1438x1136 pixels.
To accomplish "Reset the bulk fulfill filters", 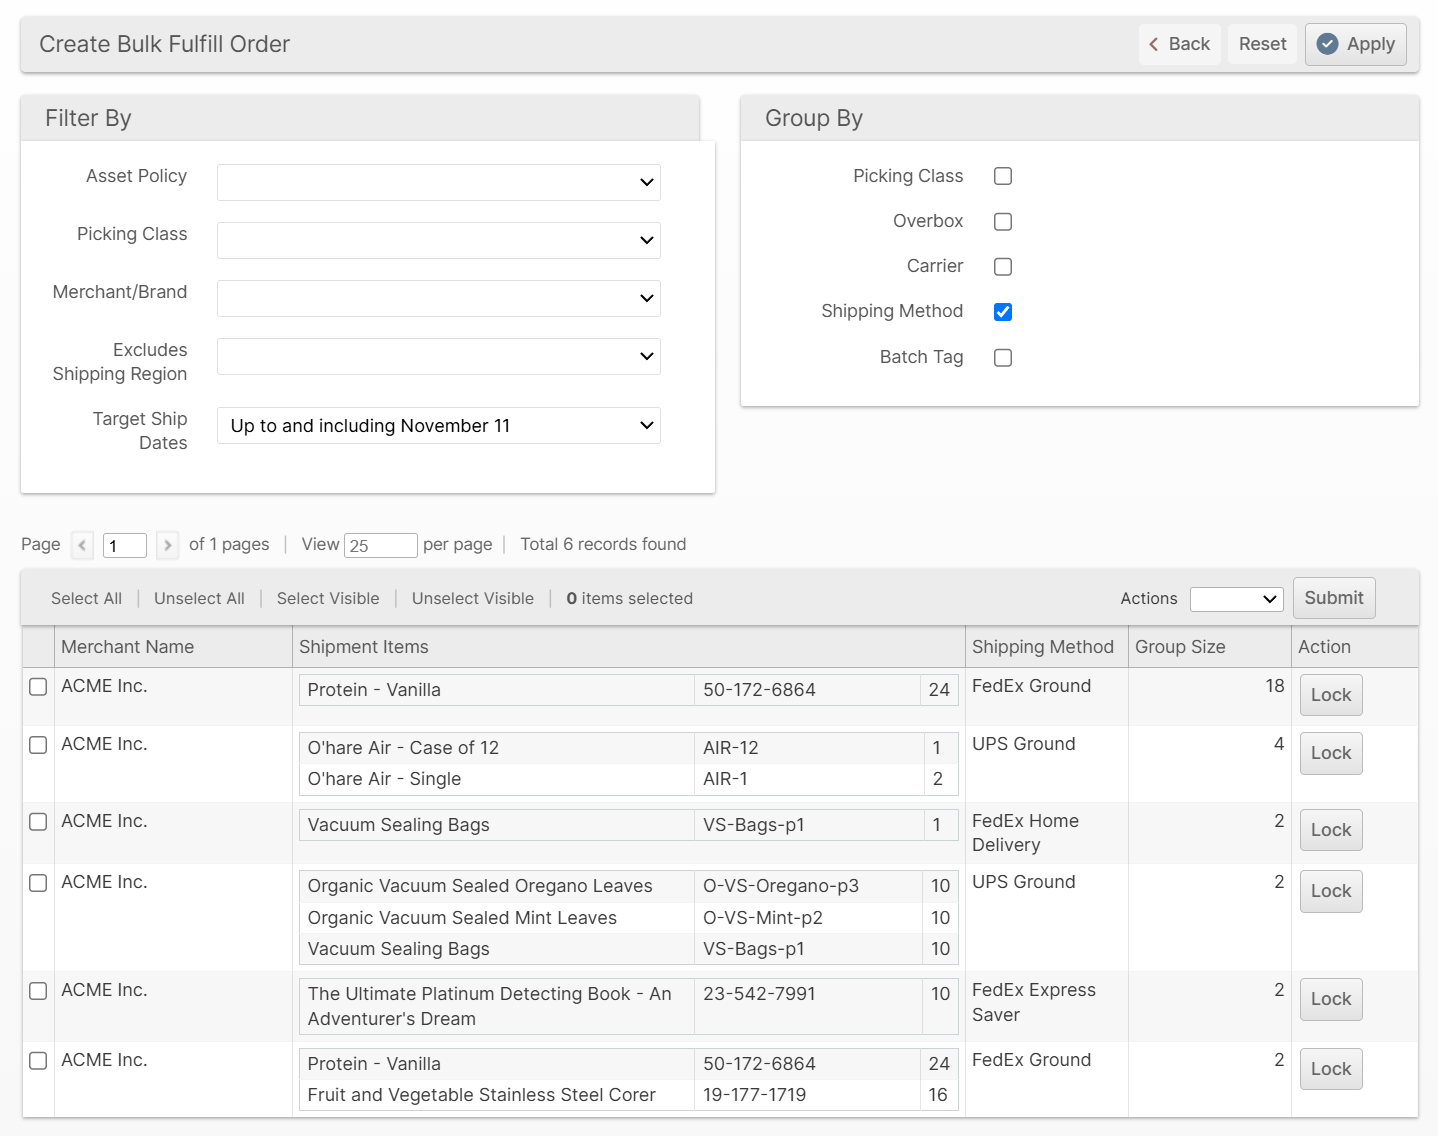I will coord(1262,44).
